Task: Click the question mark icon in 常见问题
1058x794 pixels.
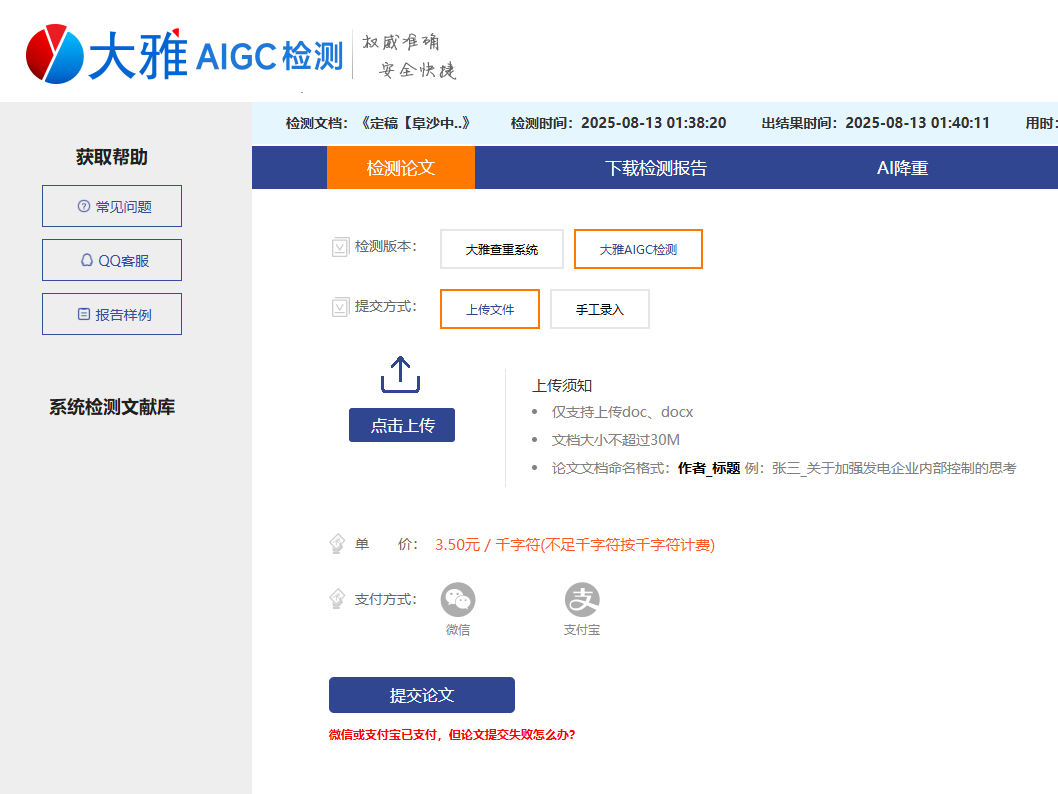Action: tap(84, 206)
